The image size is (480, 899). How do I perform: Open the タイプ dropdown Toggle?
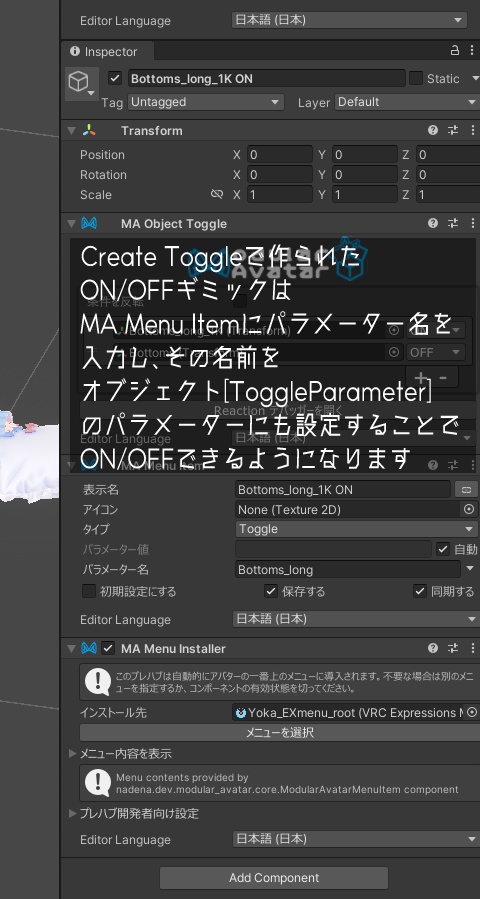pyautogui.click(x=356, y=529)
